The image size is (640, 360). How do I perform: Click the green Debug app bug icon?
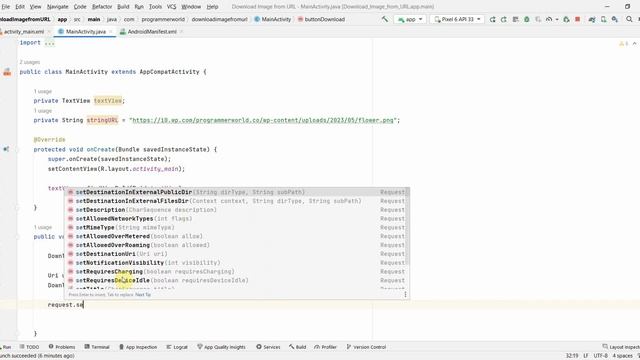(527, 19)
